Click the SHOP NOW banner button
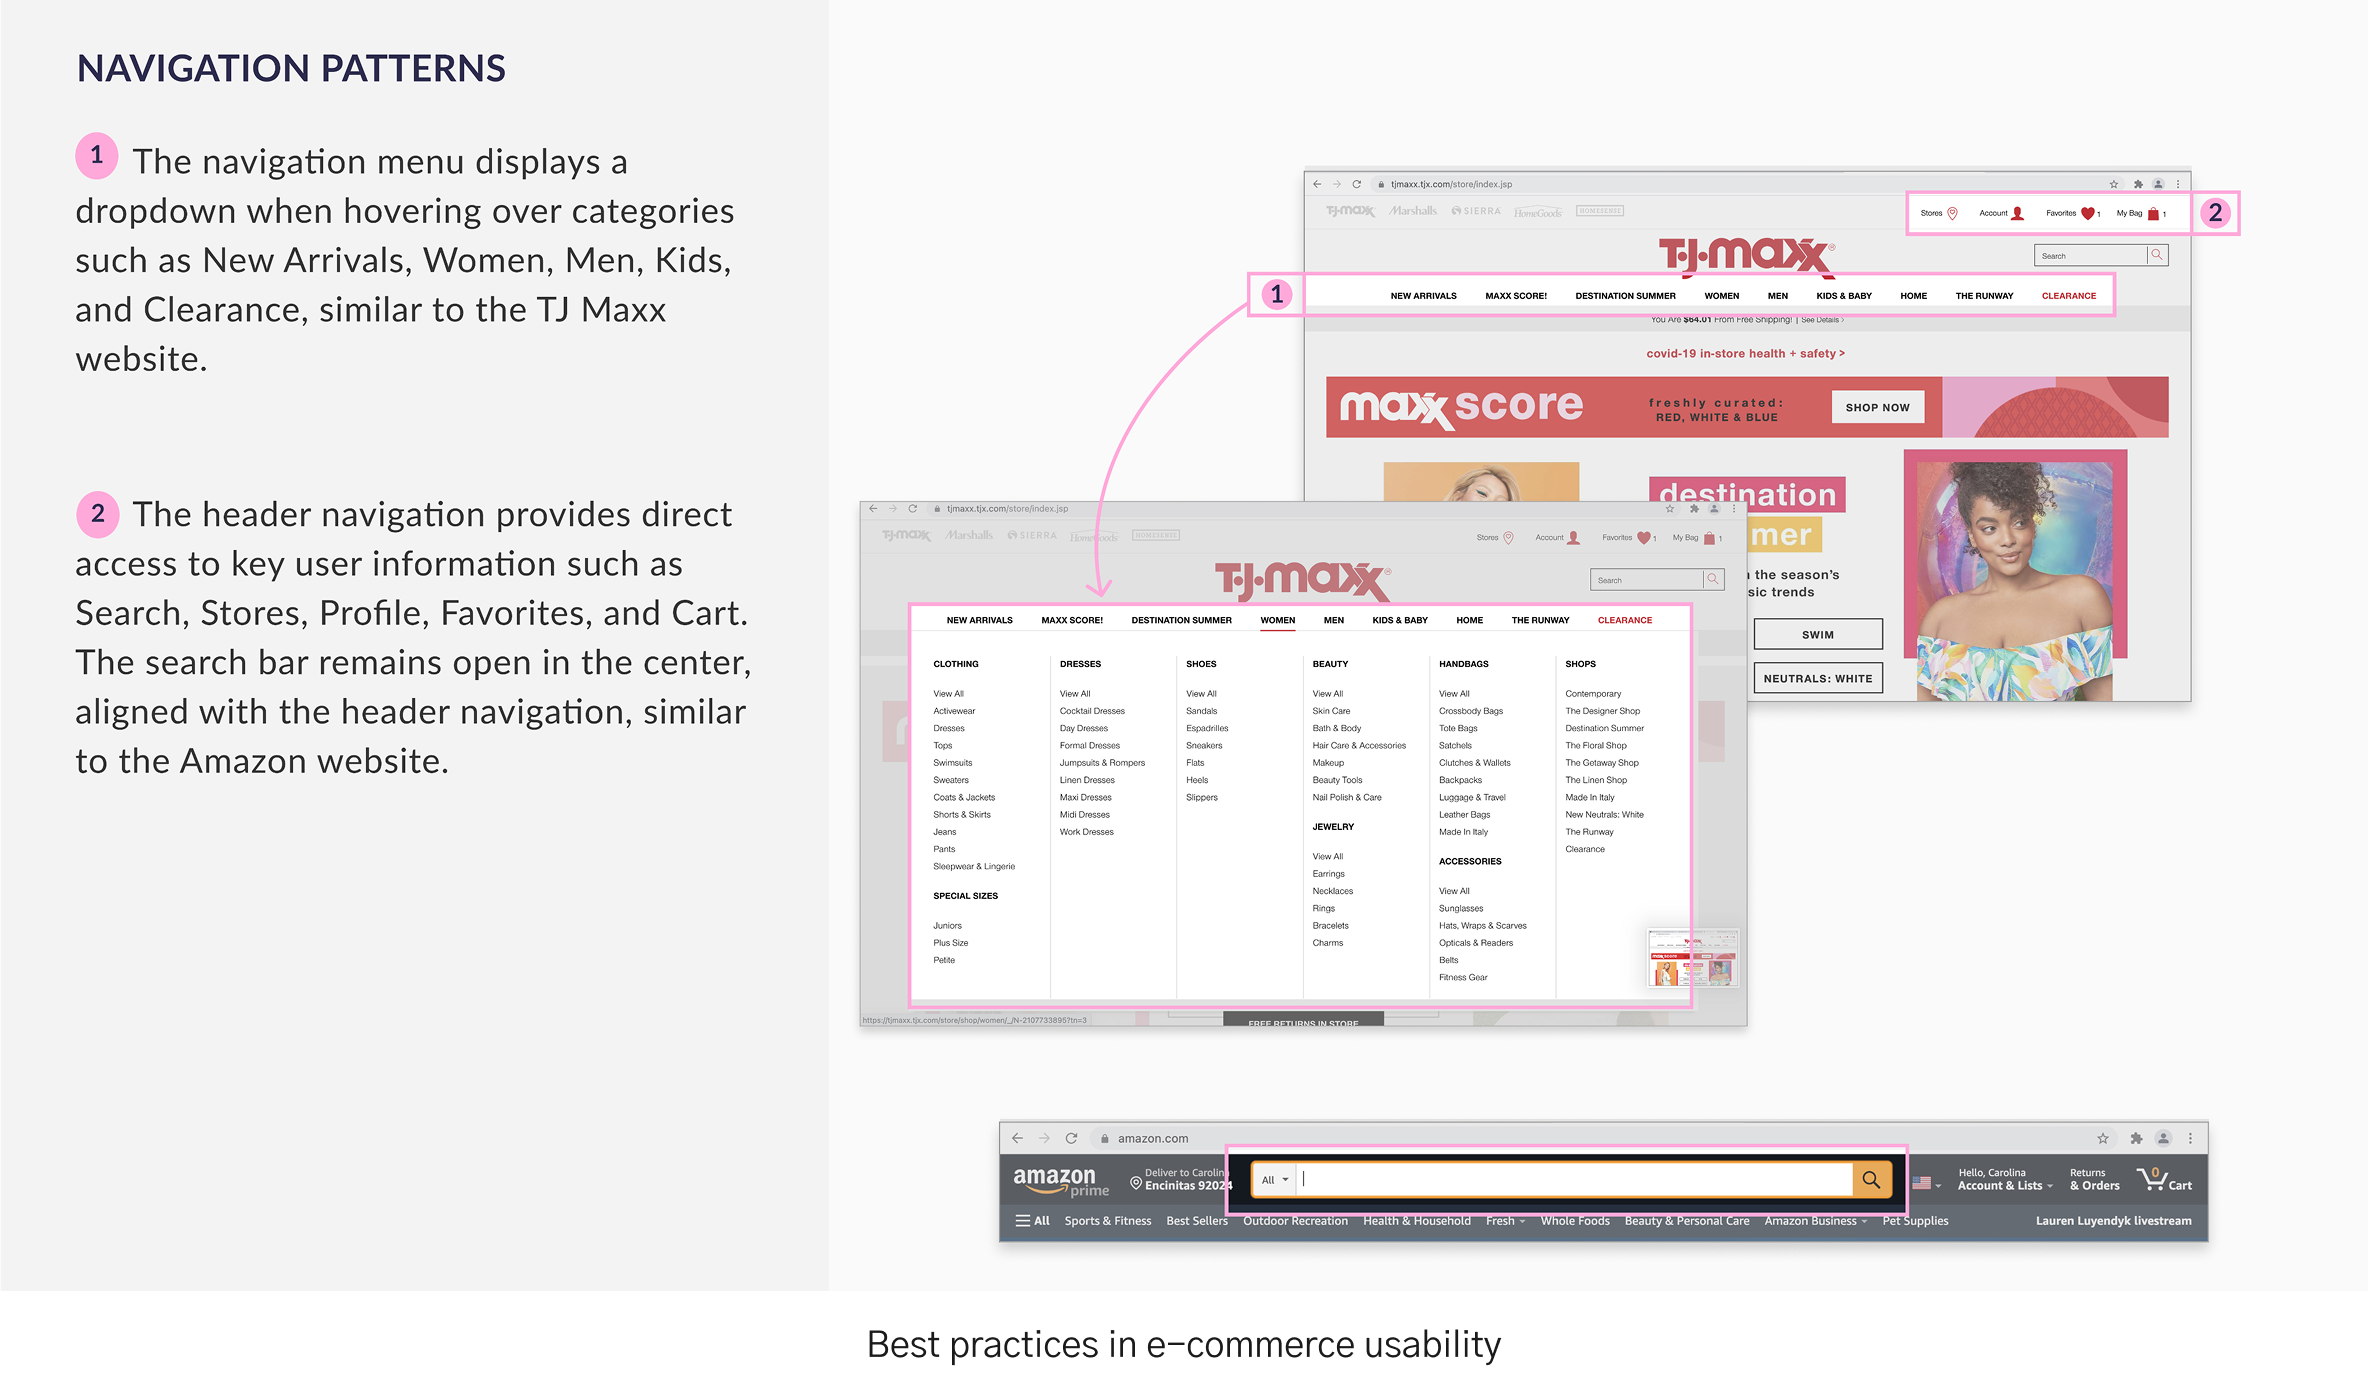Image resolution: width=2368 pixels, height=1377 pixels. point(1877,407)
